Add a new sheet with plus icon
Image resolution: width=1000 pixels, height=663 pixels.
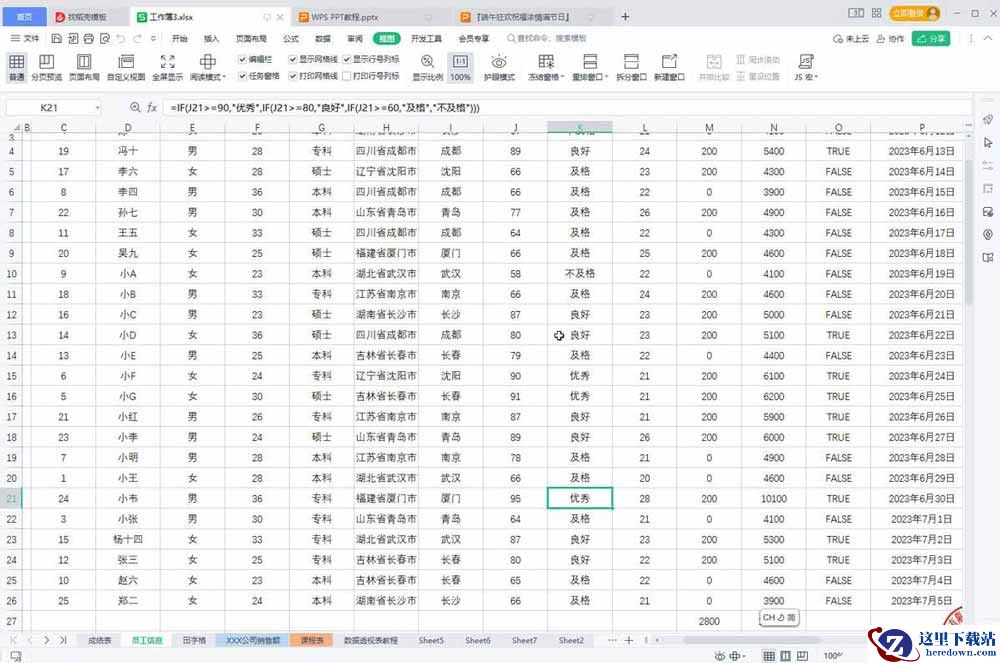pyautogui.click(x=629, y=640)
